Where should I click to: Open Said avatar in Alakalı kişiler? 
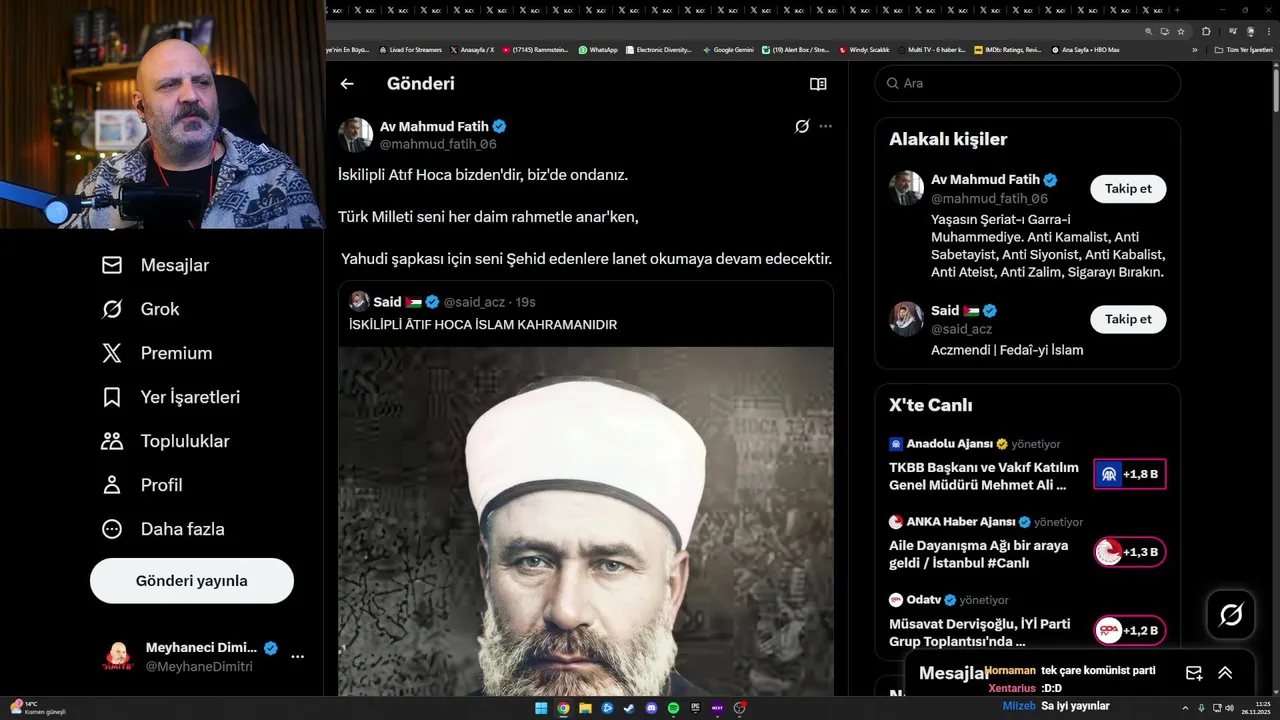click(906, 319)
